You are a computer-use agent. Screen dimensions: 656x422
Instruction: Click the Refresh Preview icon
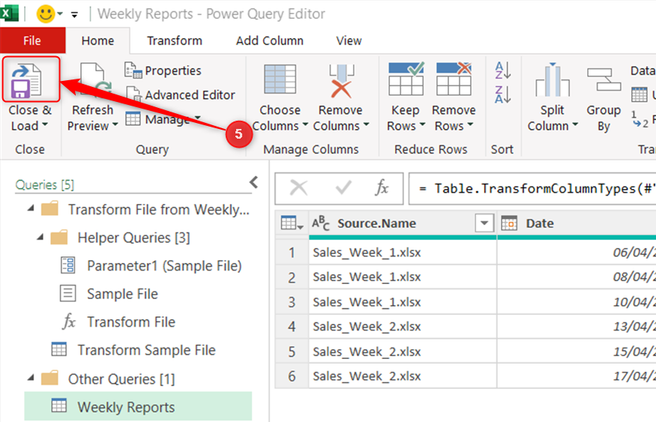coord(95,81)
